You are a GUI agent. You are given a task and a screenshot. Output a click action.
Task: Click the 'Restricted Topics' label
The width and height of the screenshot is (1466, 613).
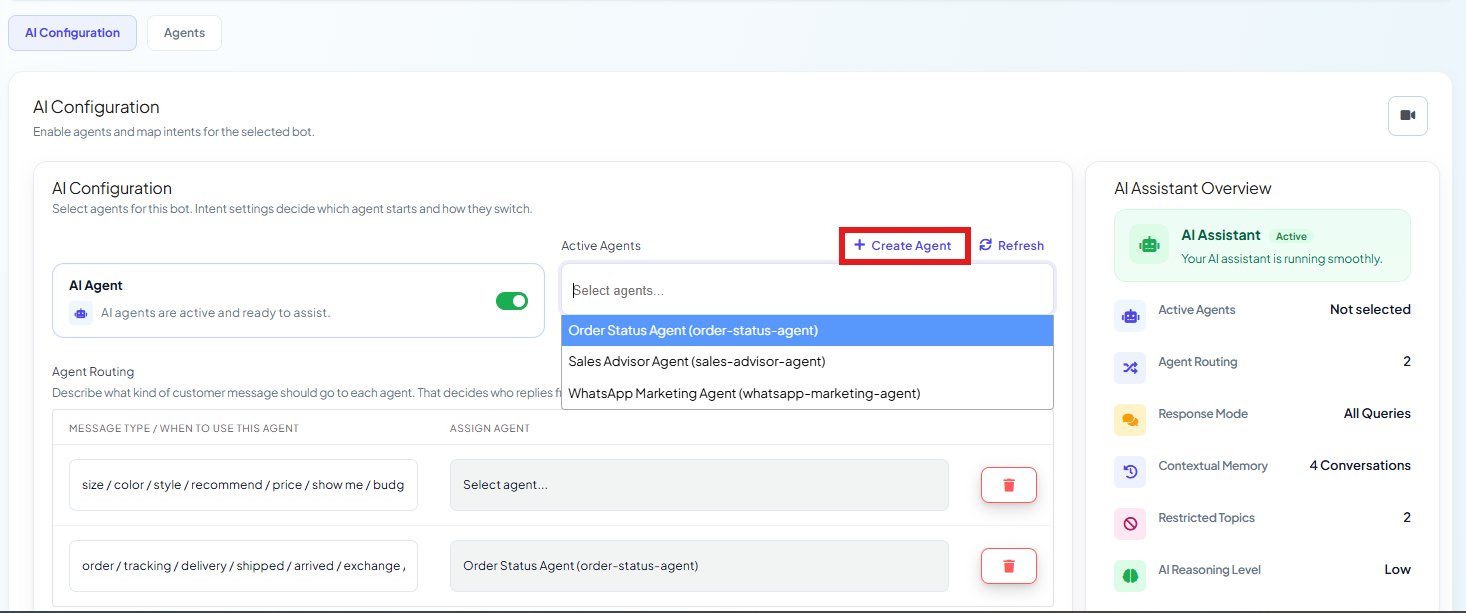coord(1208,518)
